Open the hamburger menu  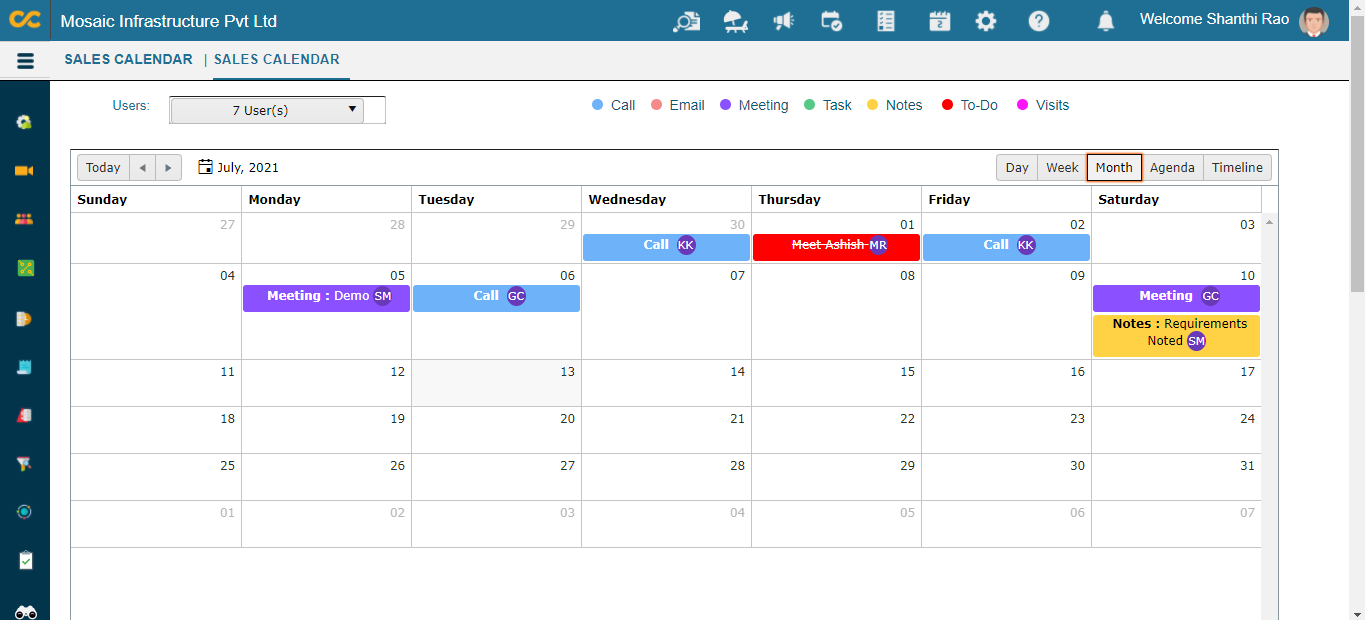point(26,61)
